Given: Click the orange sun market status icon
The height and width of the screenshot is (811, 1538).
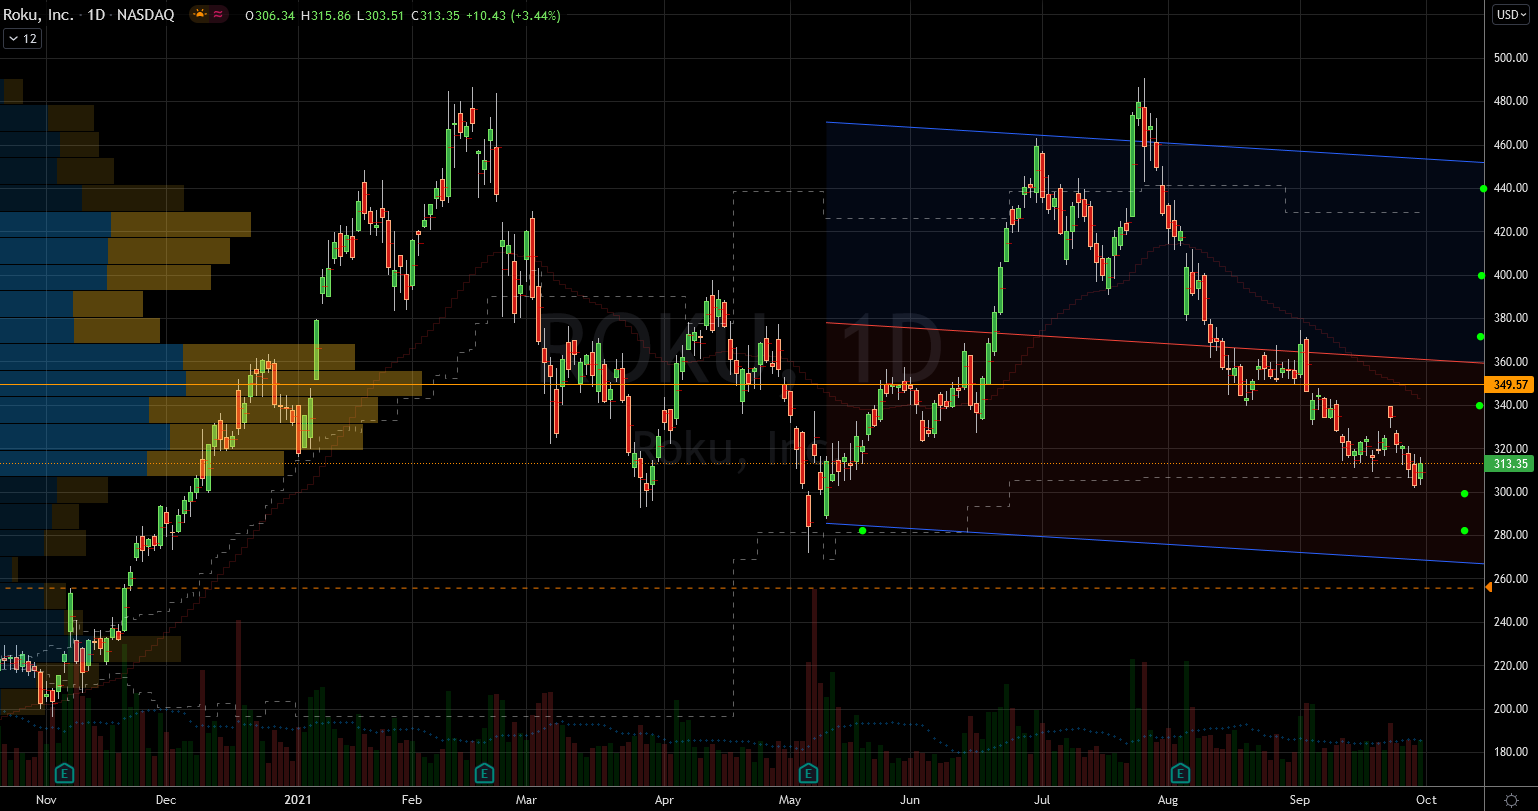Looking at the screenshot, I should (198, 15).
